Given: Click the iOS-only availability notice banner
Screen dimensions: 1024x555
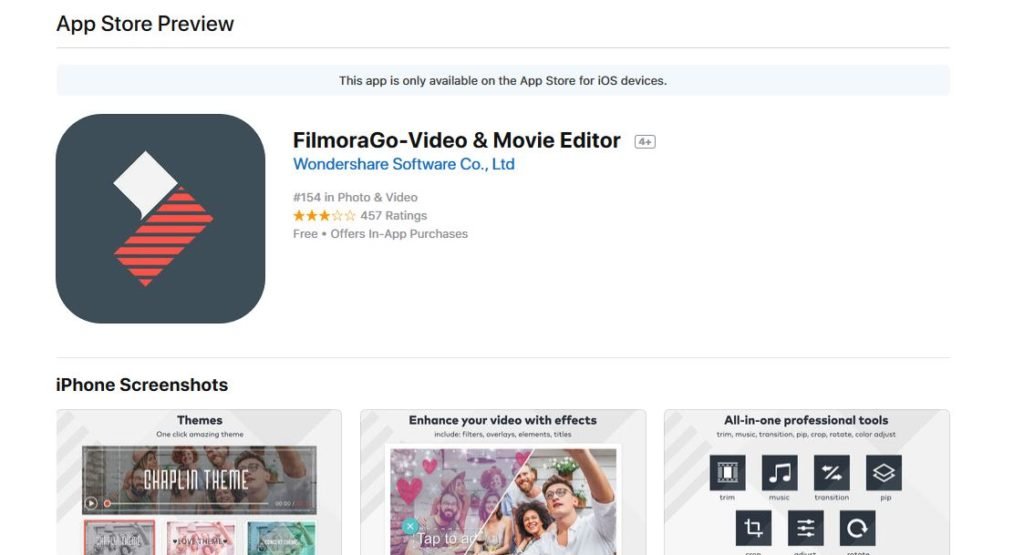Looking at the screenshot, I should click(503, 80).
